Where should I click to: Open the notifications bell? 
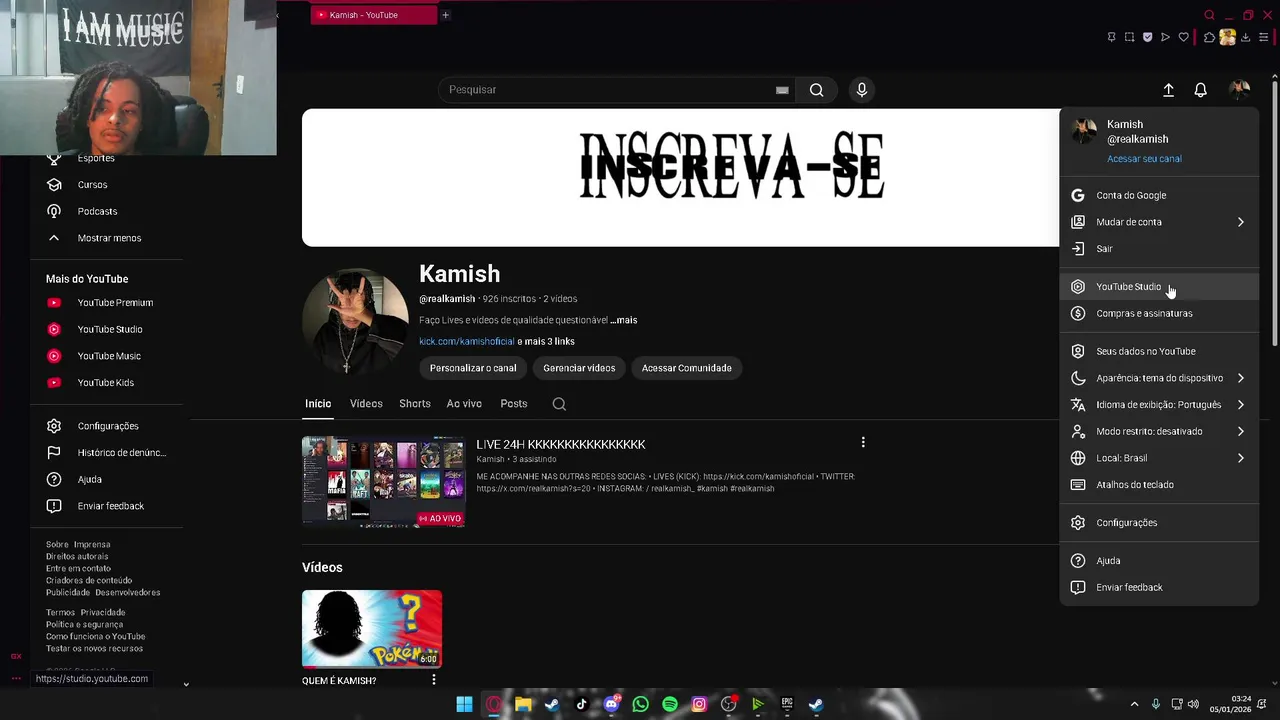1200,90
